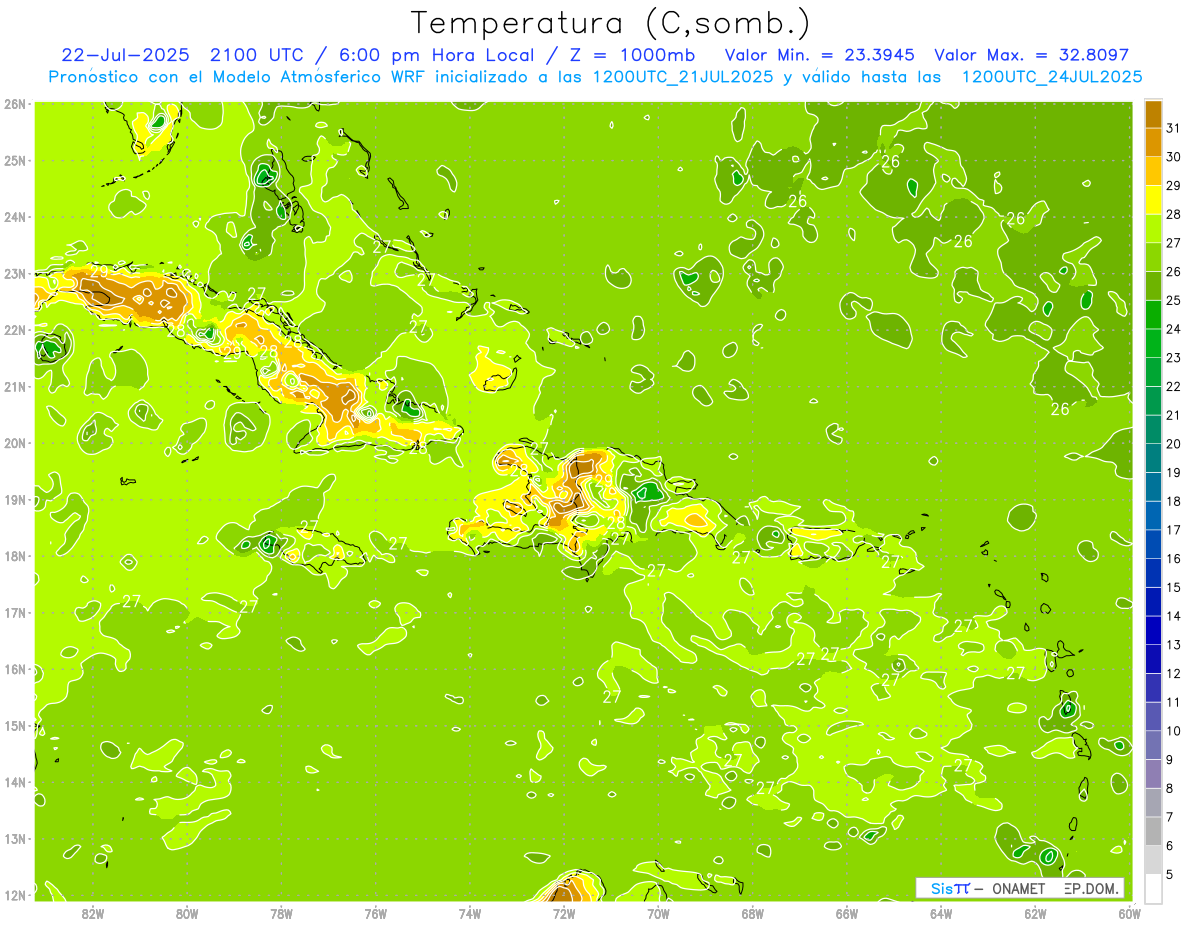Click legend color band between 19 and 20

1153,458
